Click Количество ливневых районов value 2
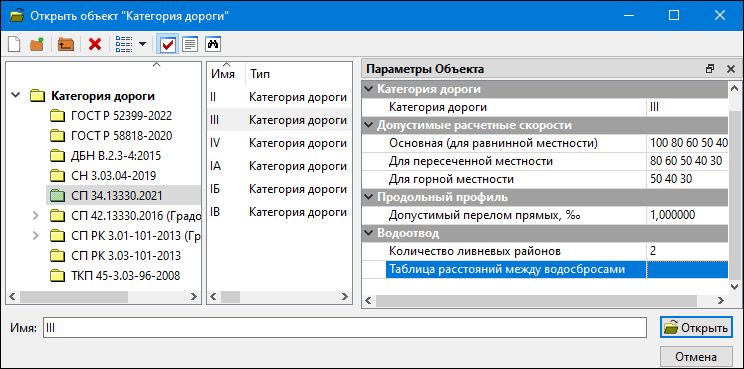Viewport: 744px width, 369px height. (687, 251)
